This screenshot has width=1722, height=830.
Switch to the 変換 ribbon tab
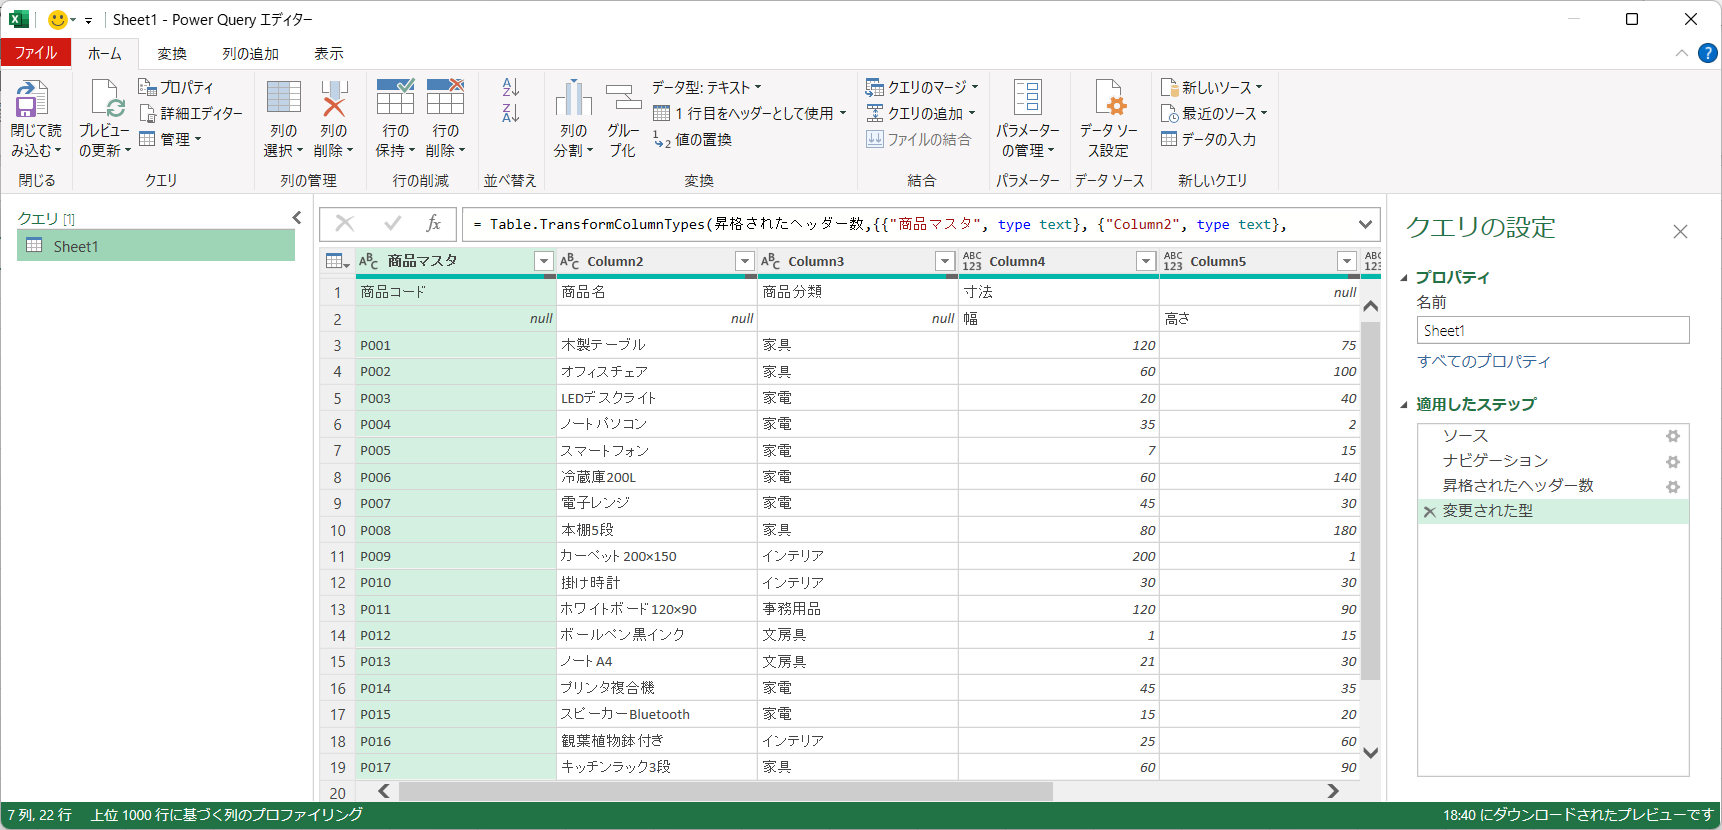(x=172, y=54)
